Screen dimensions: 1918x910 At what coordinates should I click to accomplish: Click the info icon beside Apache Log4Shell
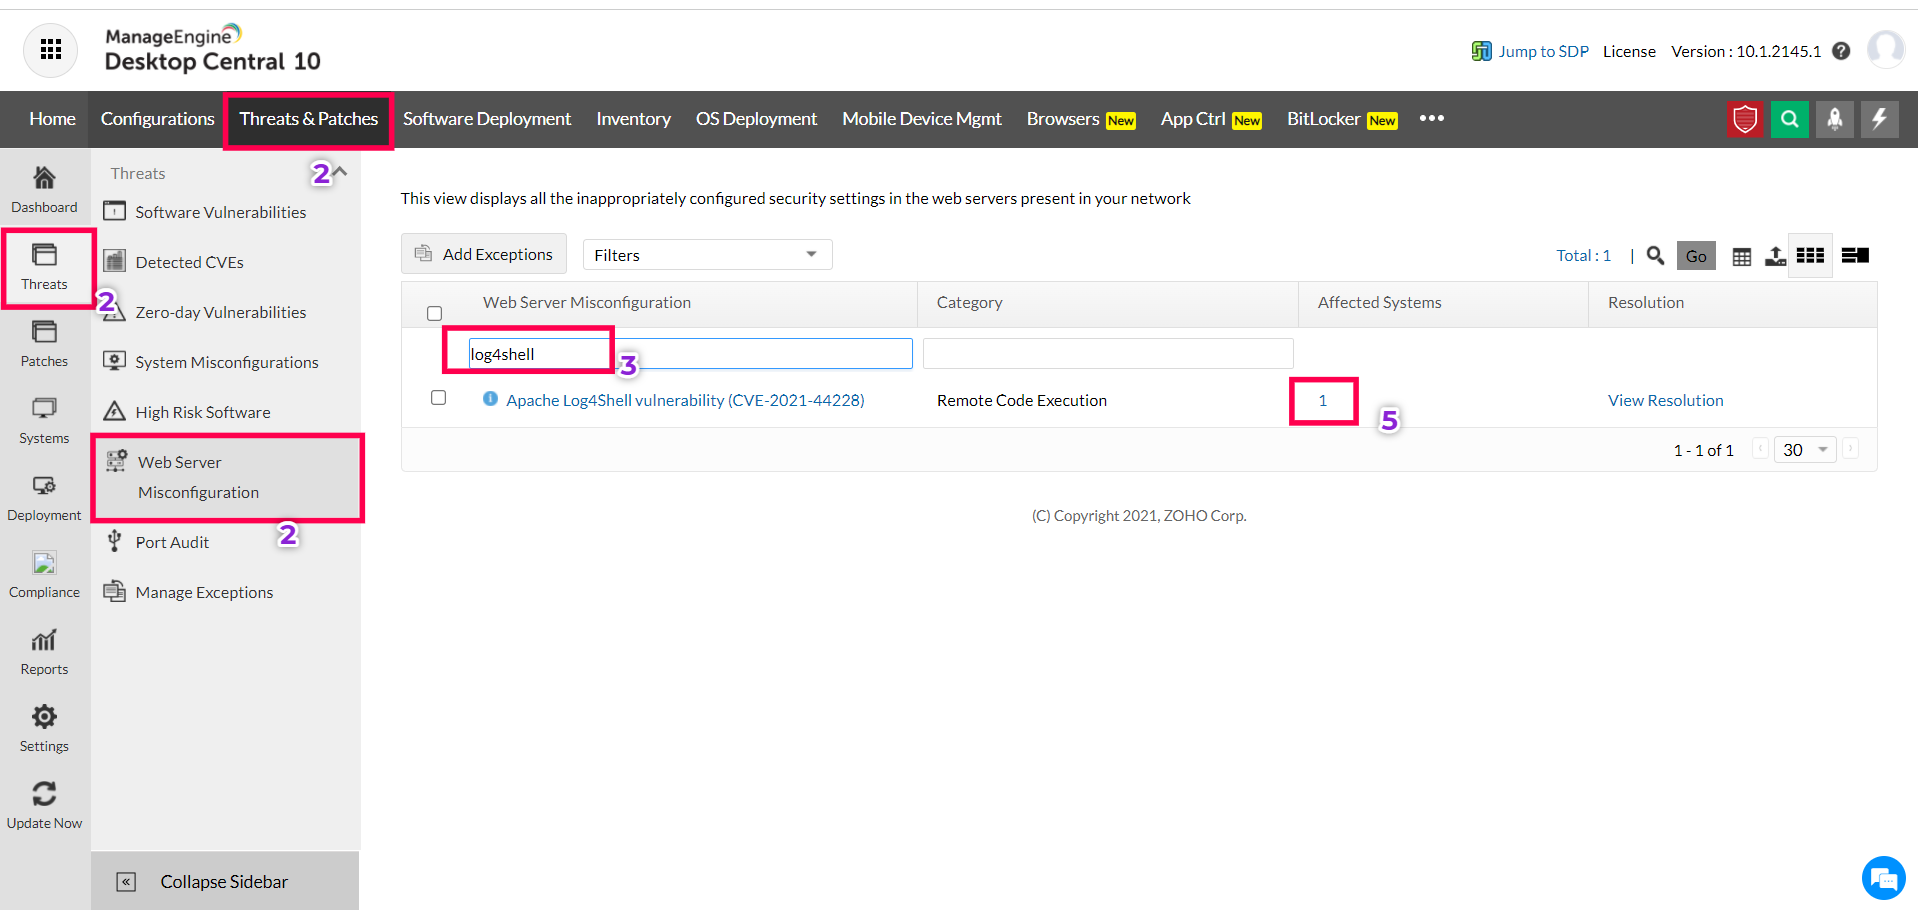(490, 398)
